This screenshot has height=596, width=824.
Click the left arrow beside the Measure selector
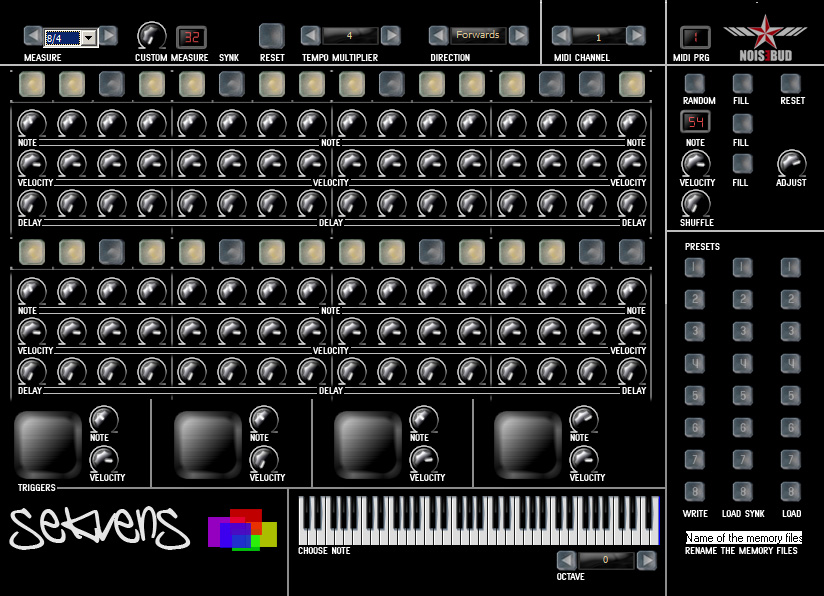click(x=33, y=36)
